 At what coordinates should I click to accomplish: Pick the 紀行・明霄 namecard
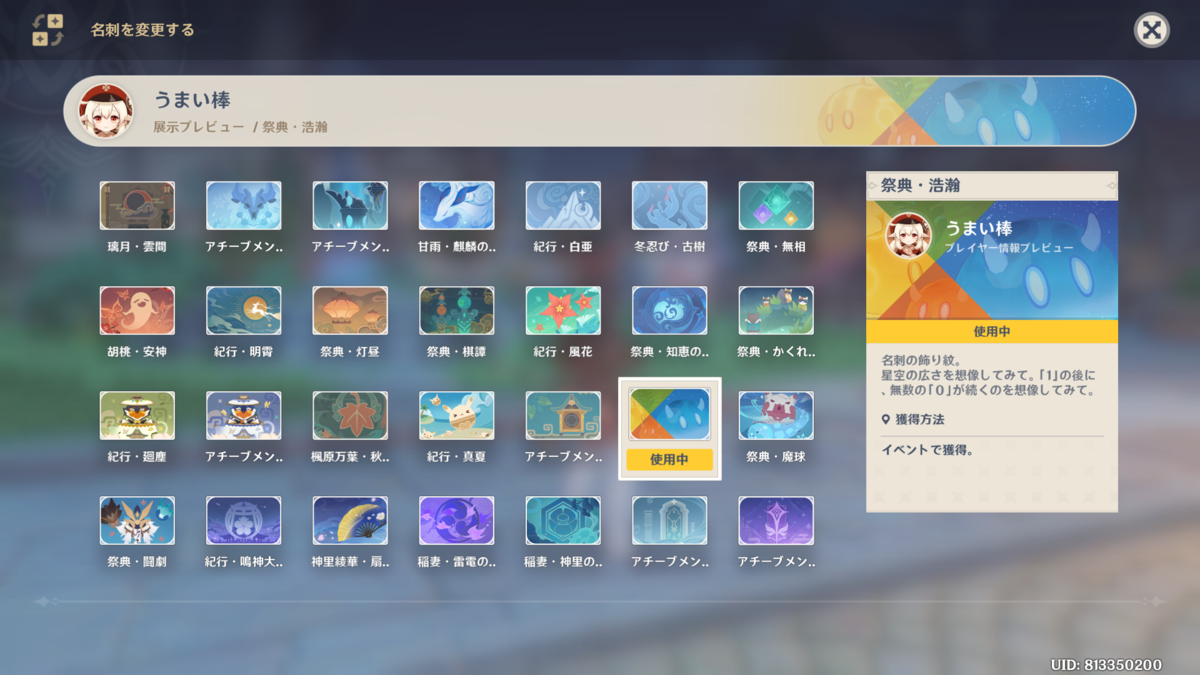pos(243,311)
